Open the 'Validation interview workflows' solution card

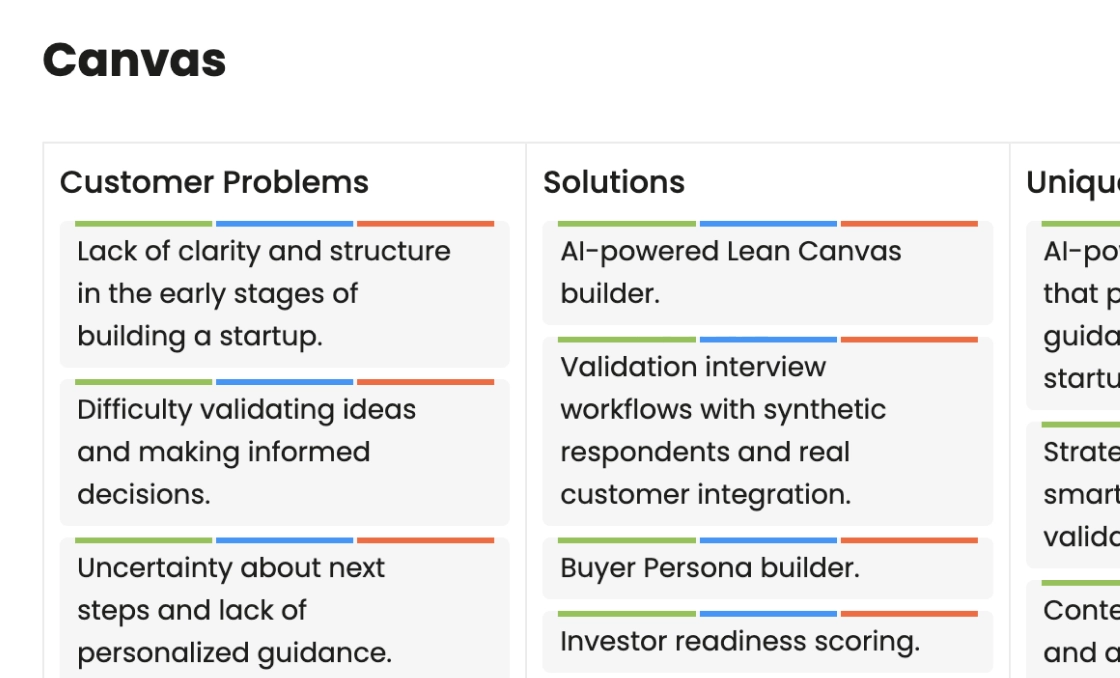[x=768, y=432]
